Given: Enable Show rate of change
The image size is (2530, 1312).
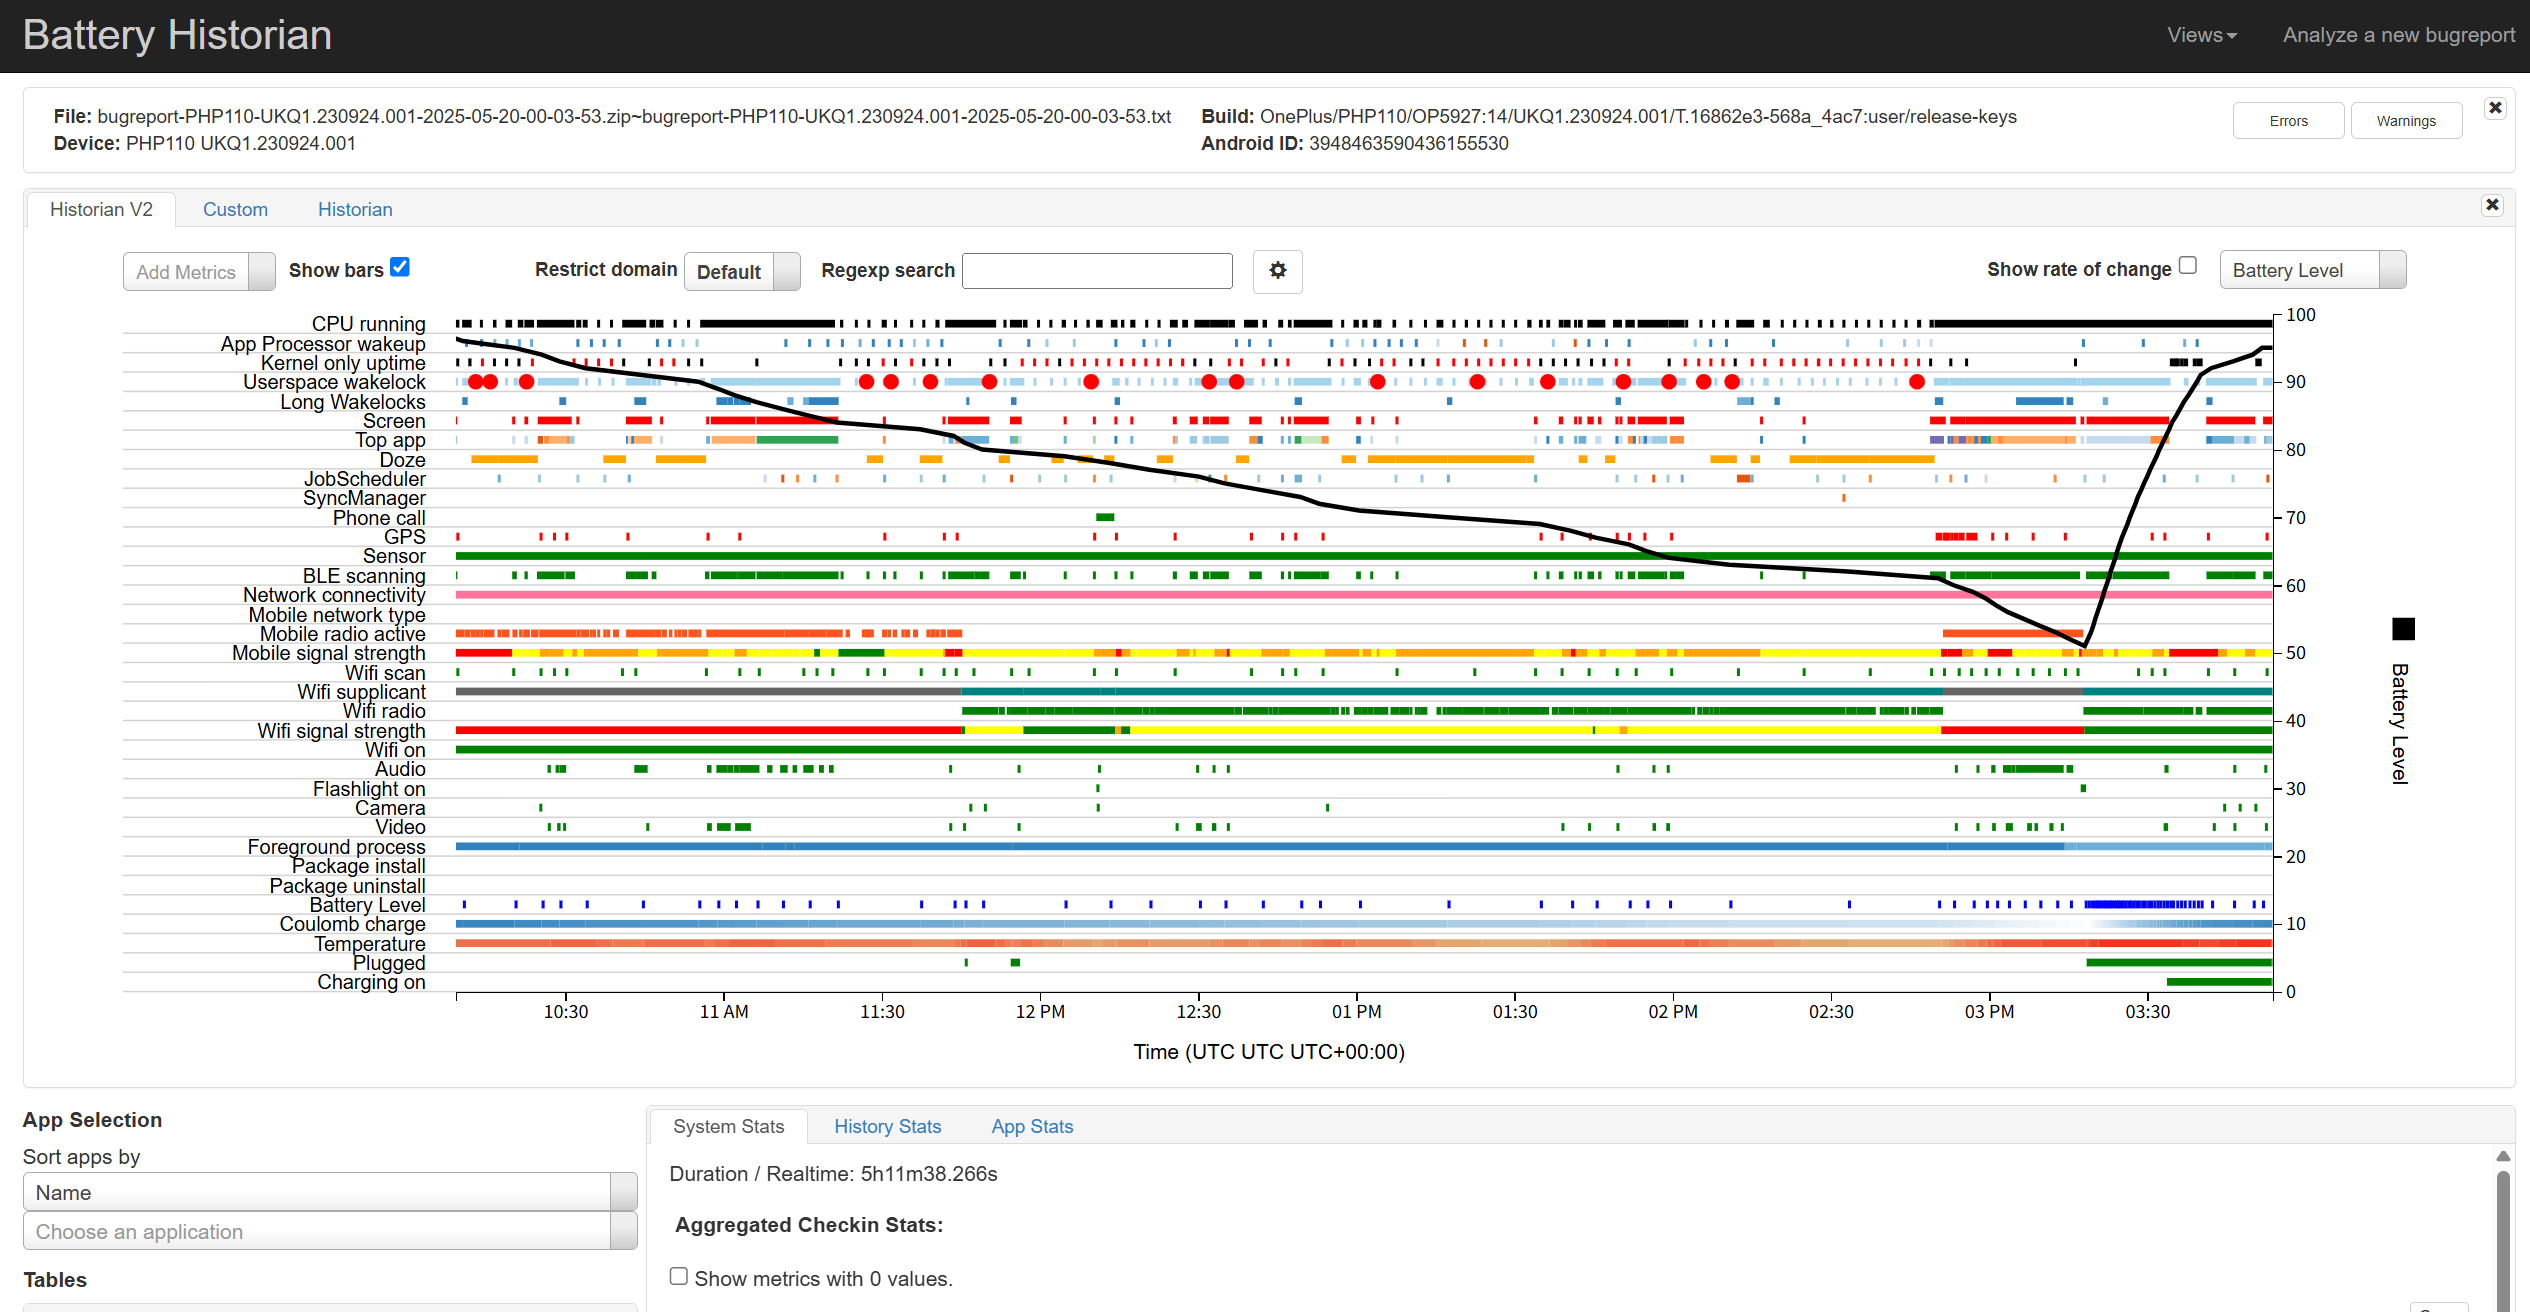Looking at the screenshot, I should [x=2188, y=266].
